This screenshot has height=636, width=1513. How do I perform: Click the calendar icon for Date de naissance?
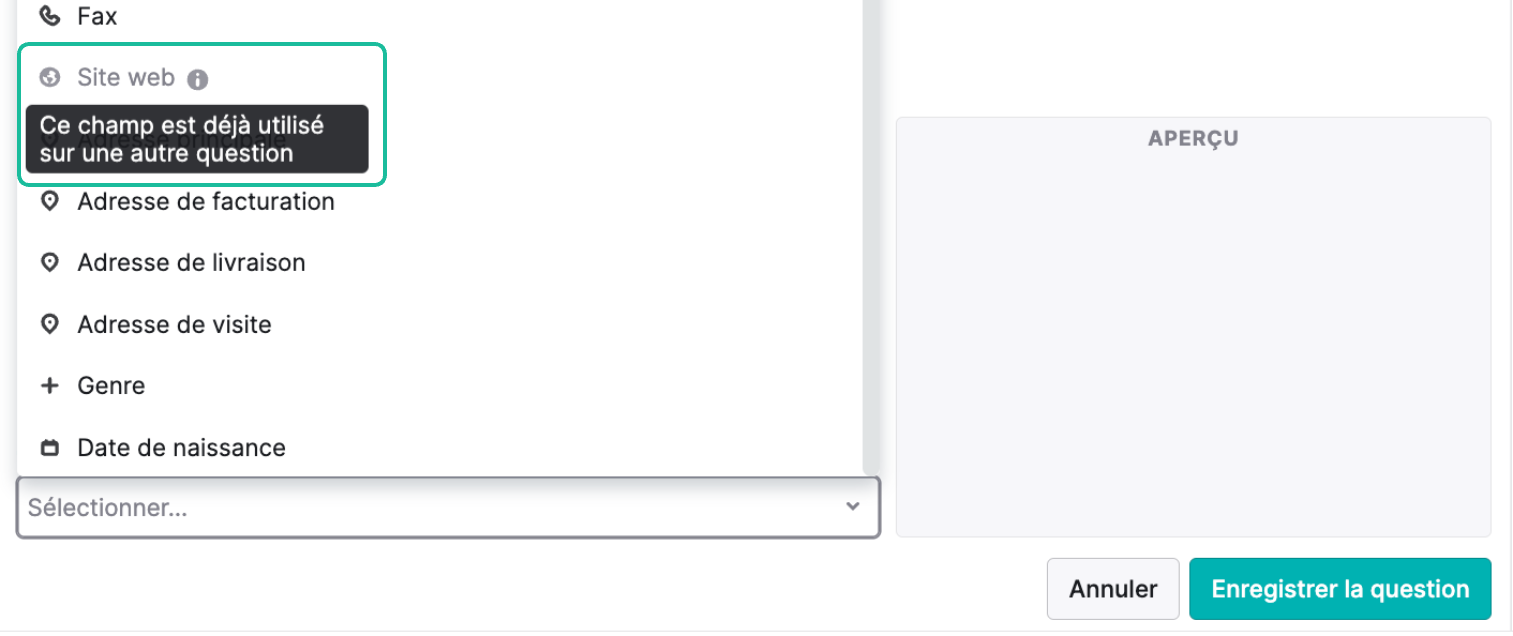click(x=49, y=448)
